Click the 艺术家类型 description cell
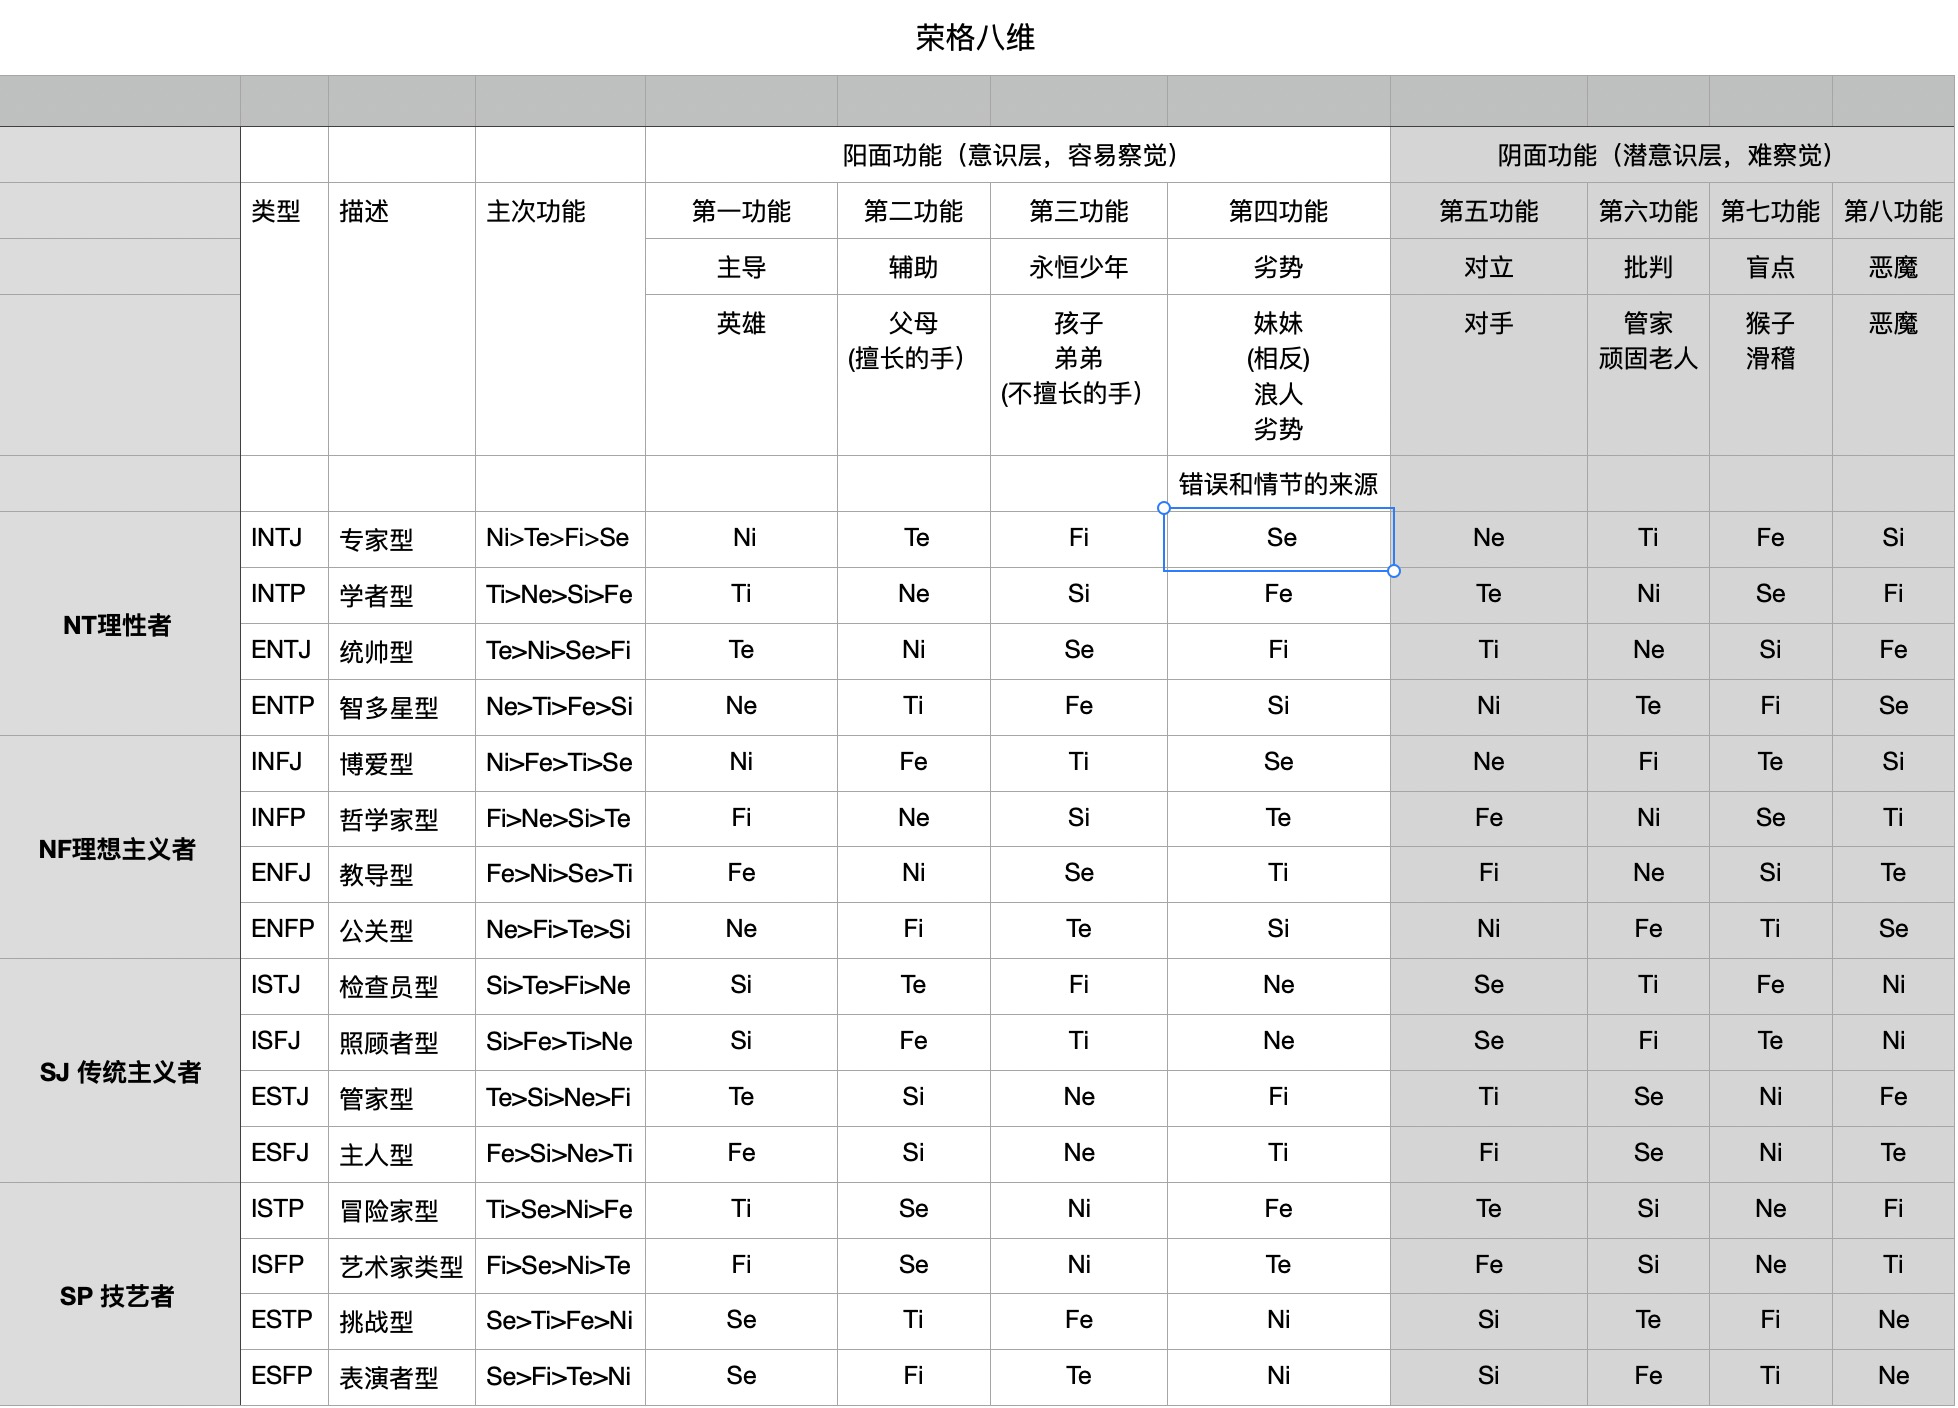Screen dimensions: 1958x1408 (401, 1267)
